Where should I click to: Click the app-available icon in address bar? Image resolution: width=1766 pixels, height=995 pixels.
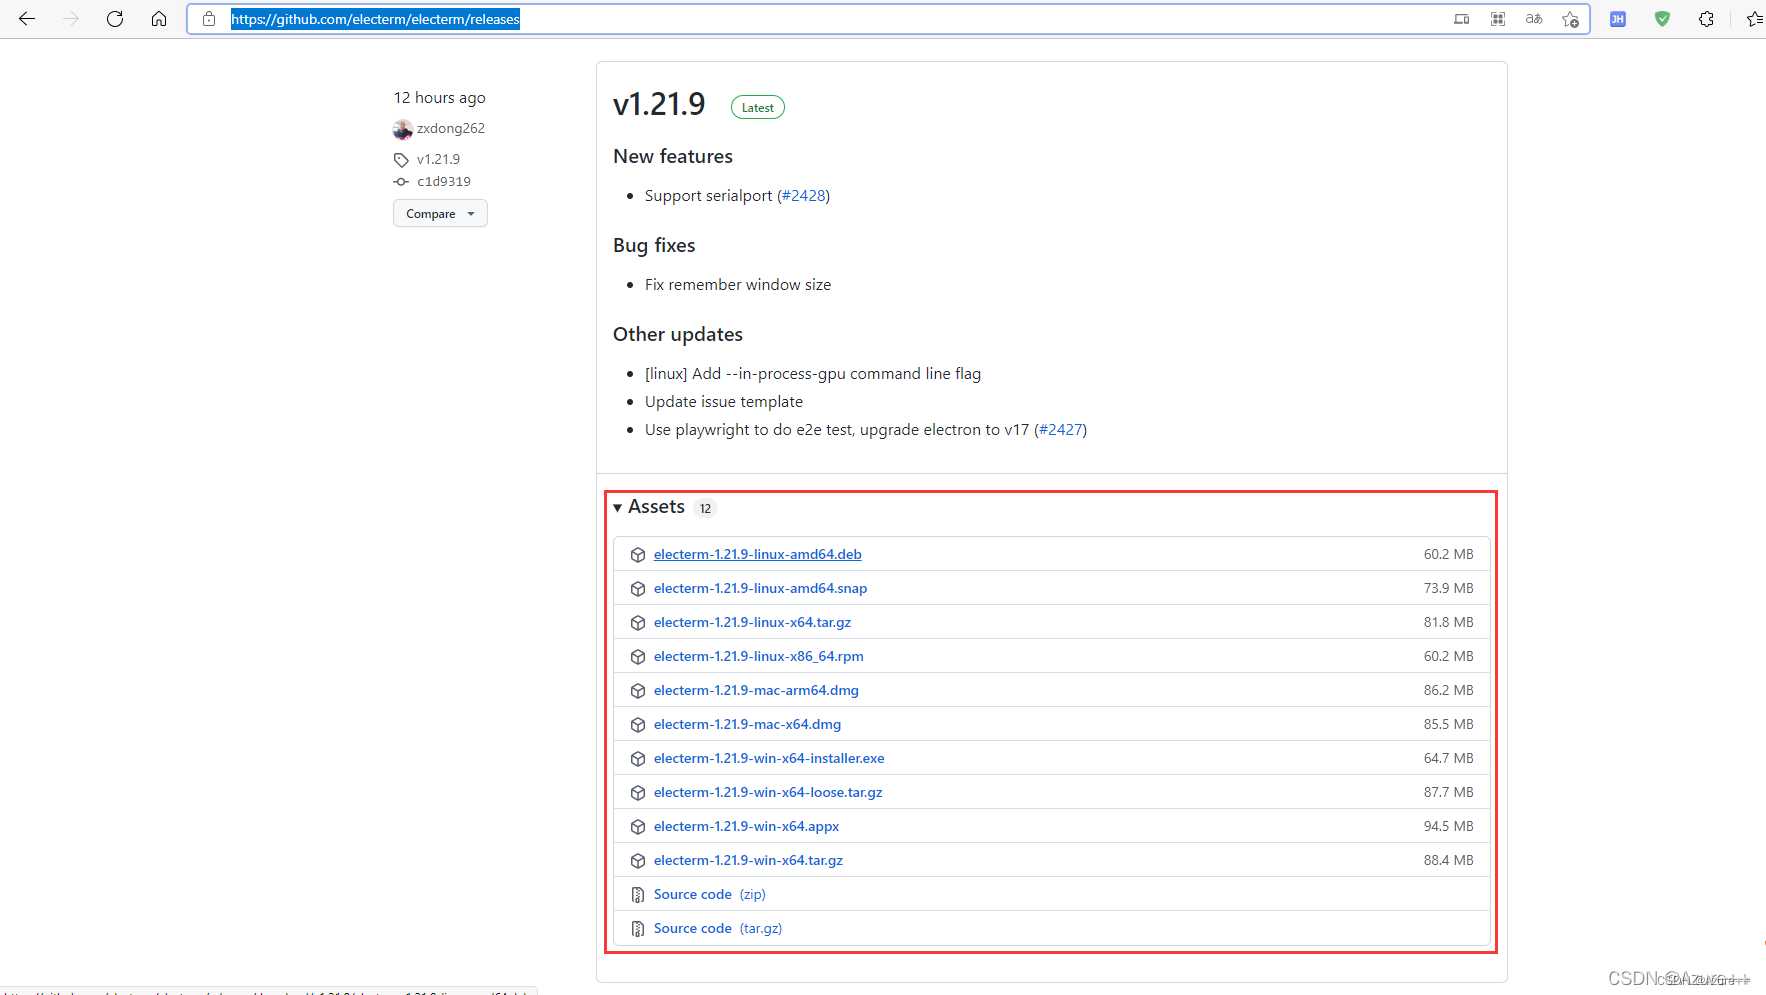pos(1462,19)
